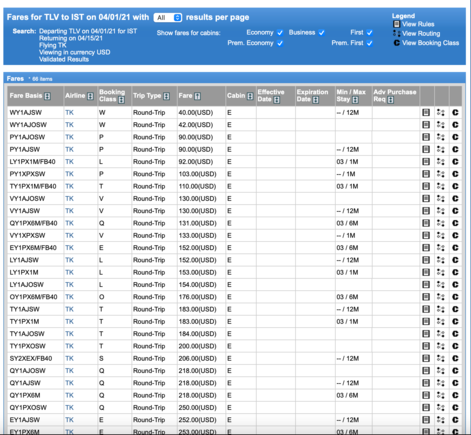View routing for the LY1AJOSW fare
471x435 pixels.
[441, 285]
